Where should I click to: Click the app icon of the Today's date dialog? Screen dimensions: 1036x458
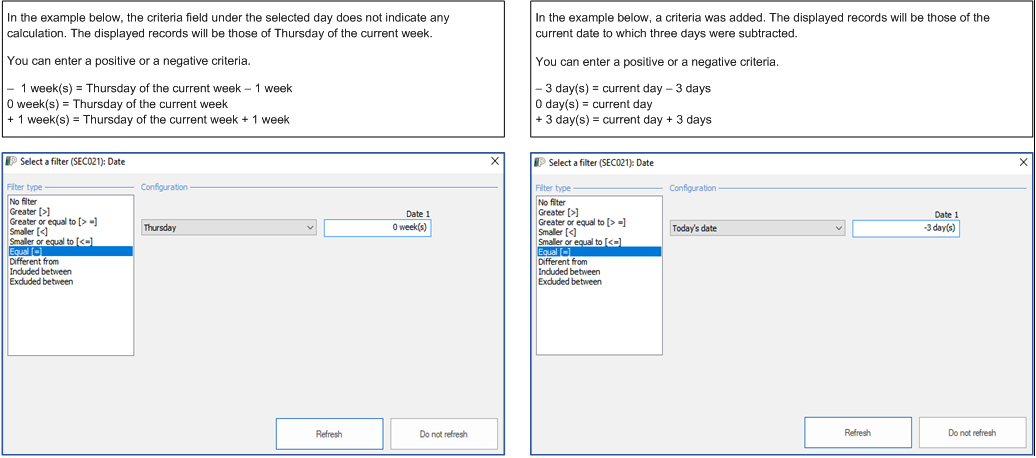click(540, 162)
